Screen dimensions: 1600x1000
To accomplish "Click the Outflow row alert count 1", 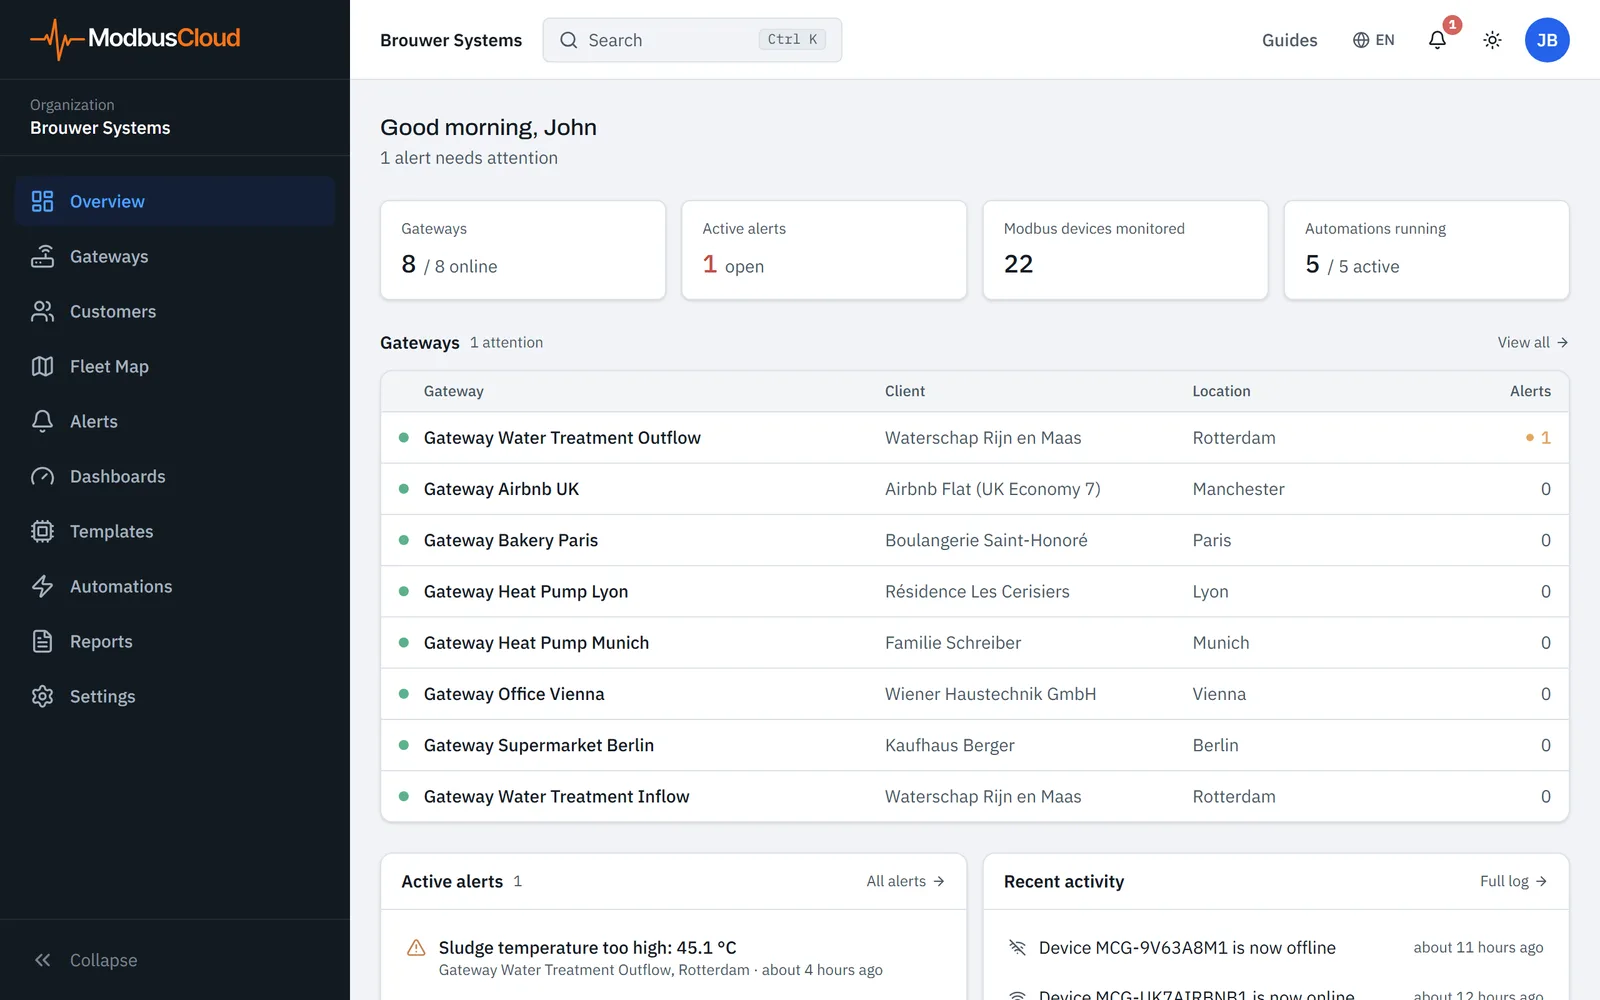I will [x=1539, y=438].
